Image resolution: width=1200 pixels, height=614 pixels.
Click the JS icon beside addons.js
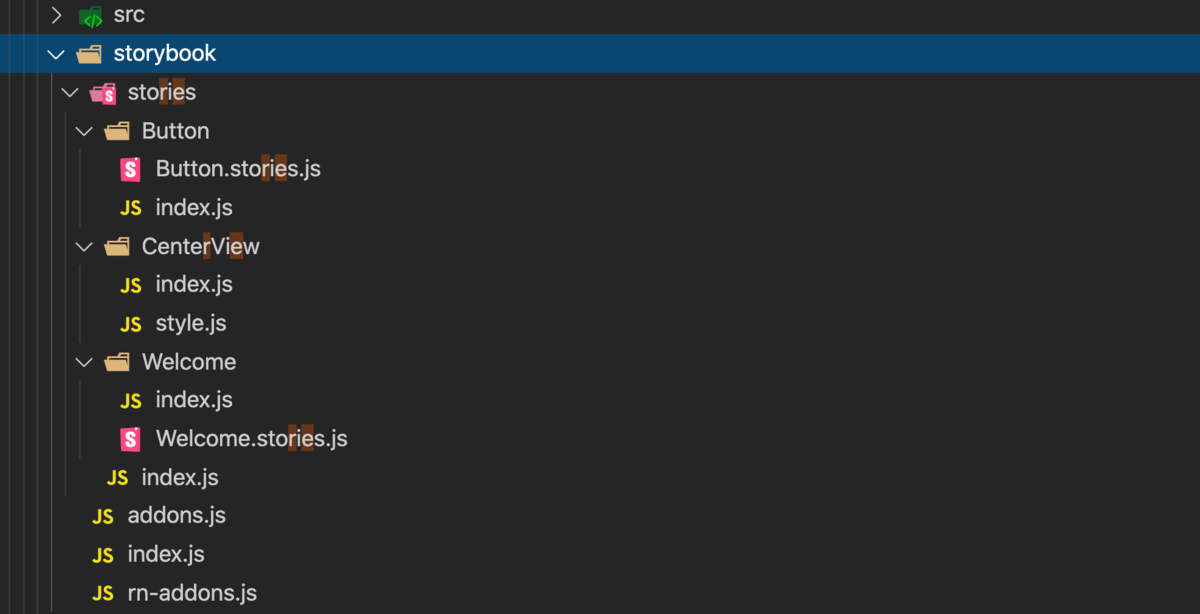point(102,516)
